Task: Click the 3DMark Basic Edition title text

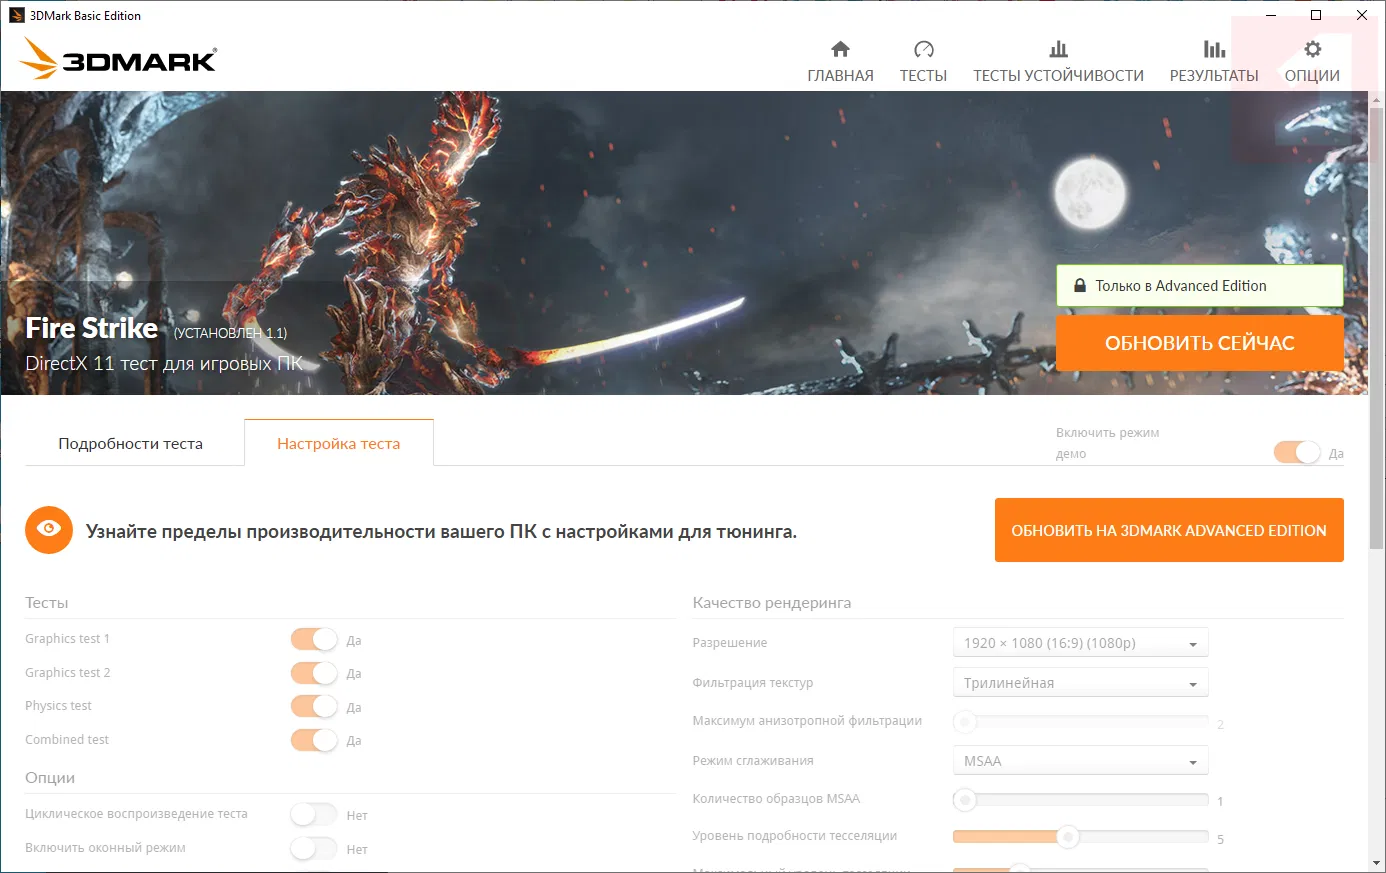Action: pyautogui.click(x=85, y=16)
